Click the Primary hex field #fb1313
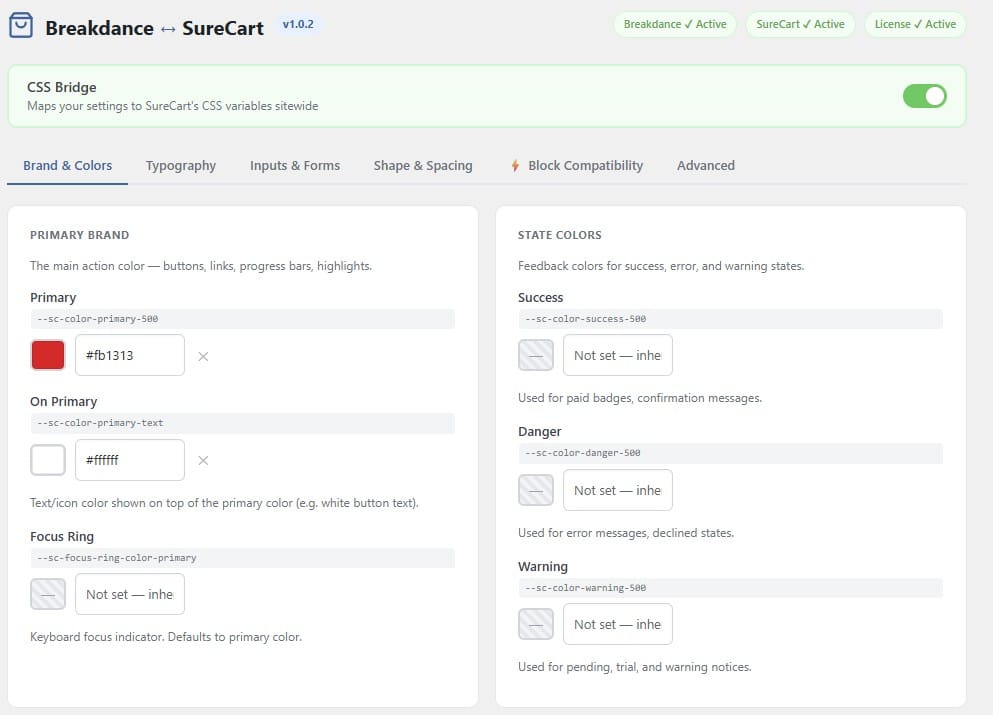The width and height of the screenshot is (993, 715). (x=130, y=355)
